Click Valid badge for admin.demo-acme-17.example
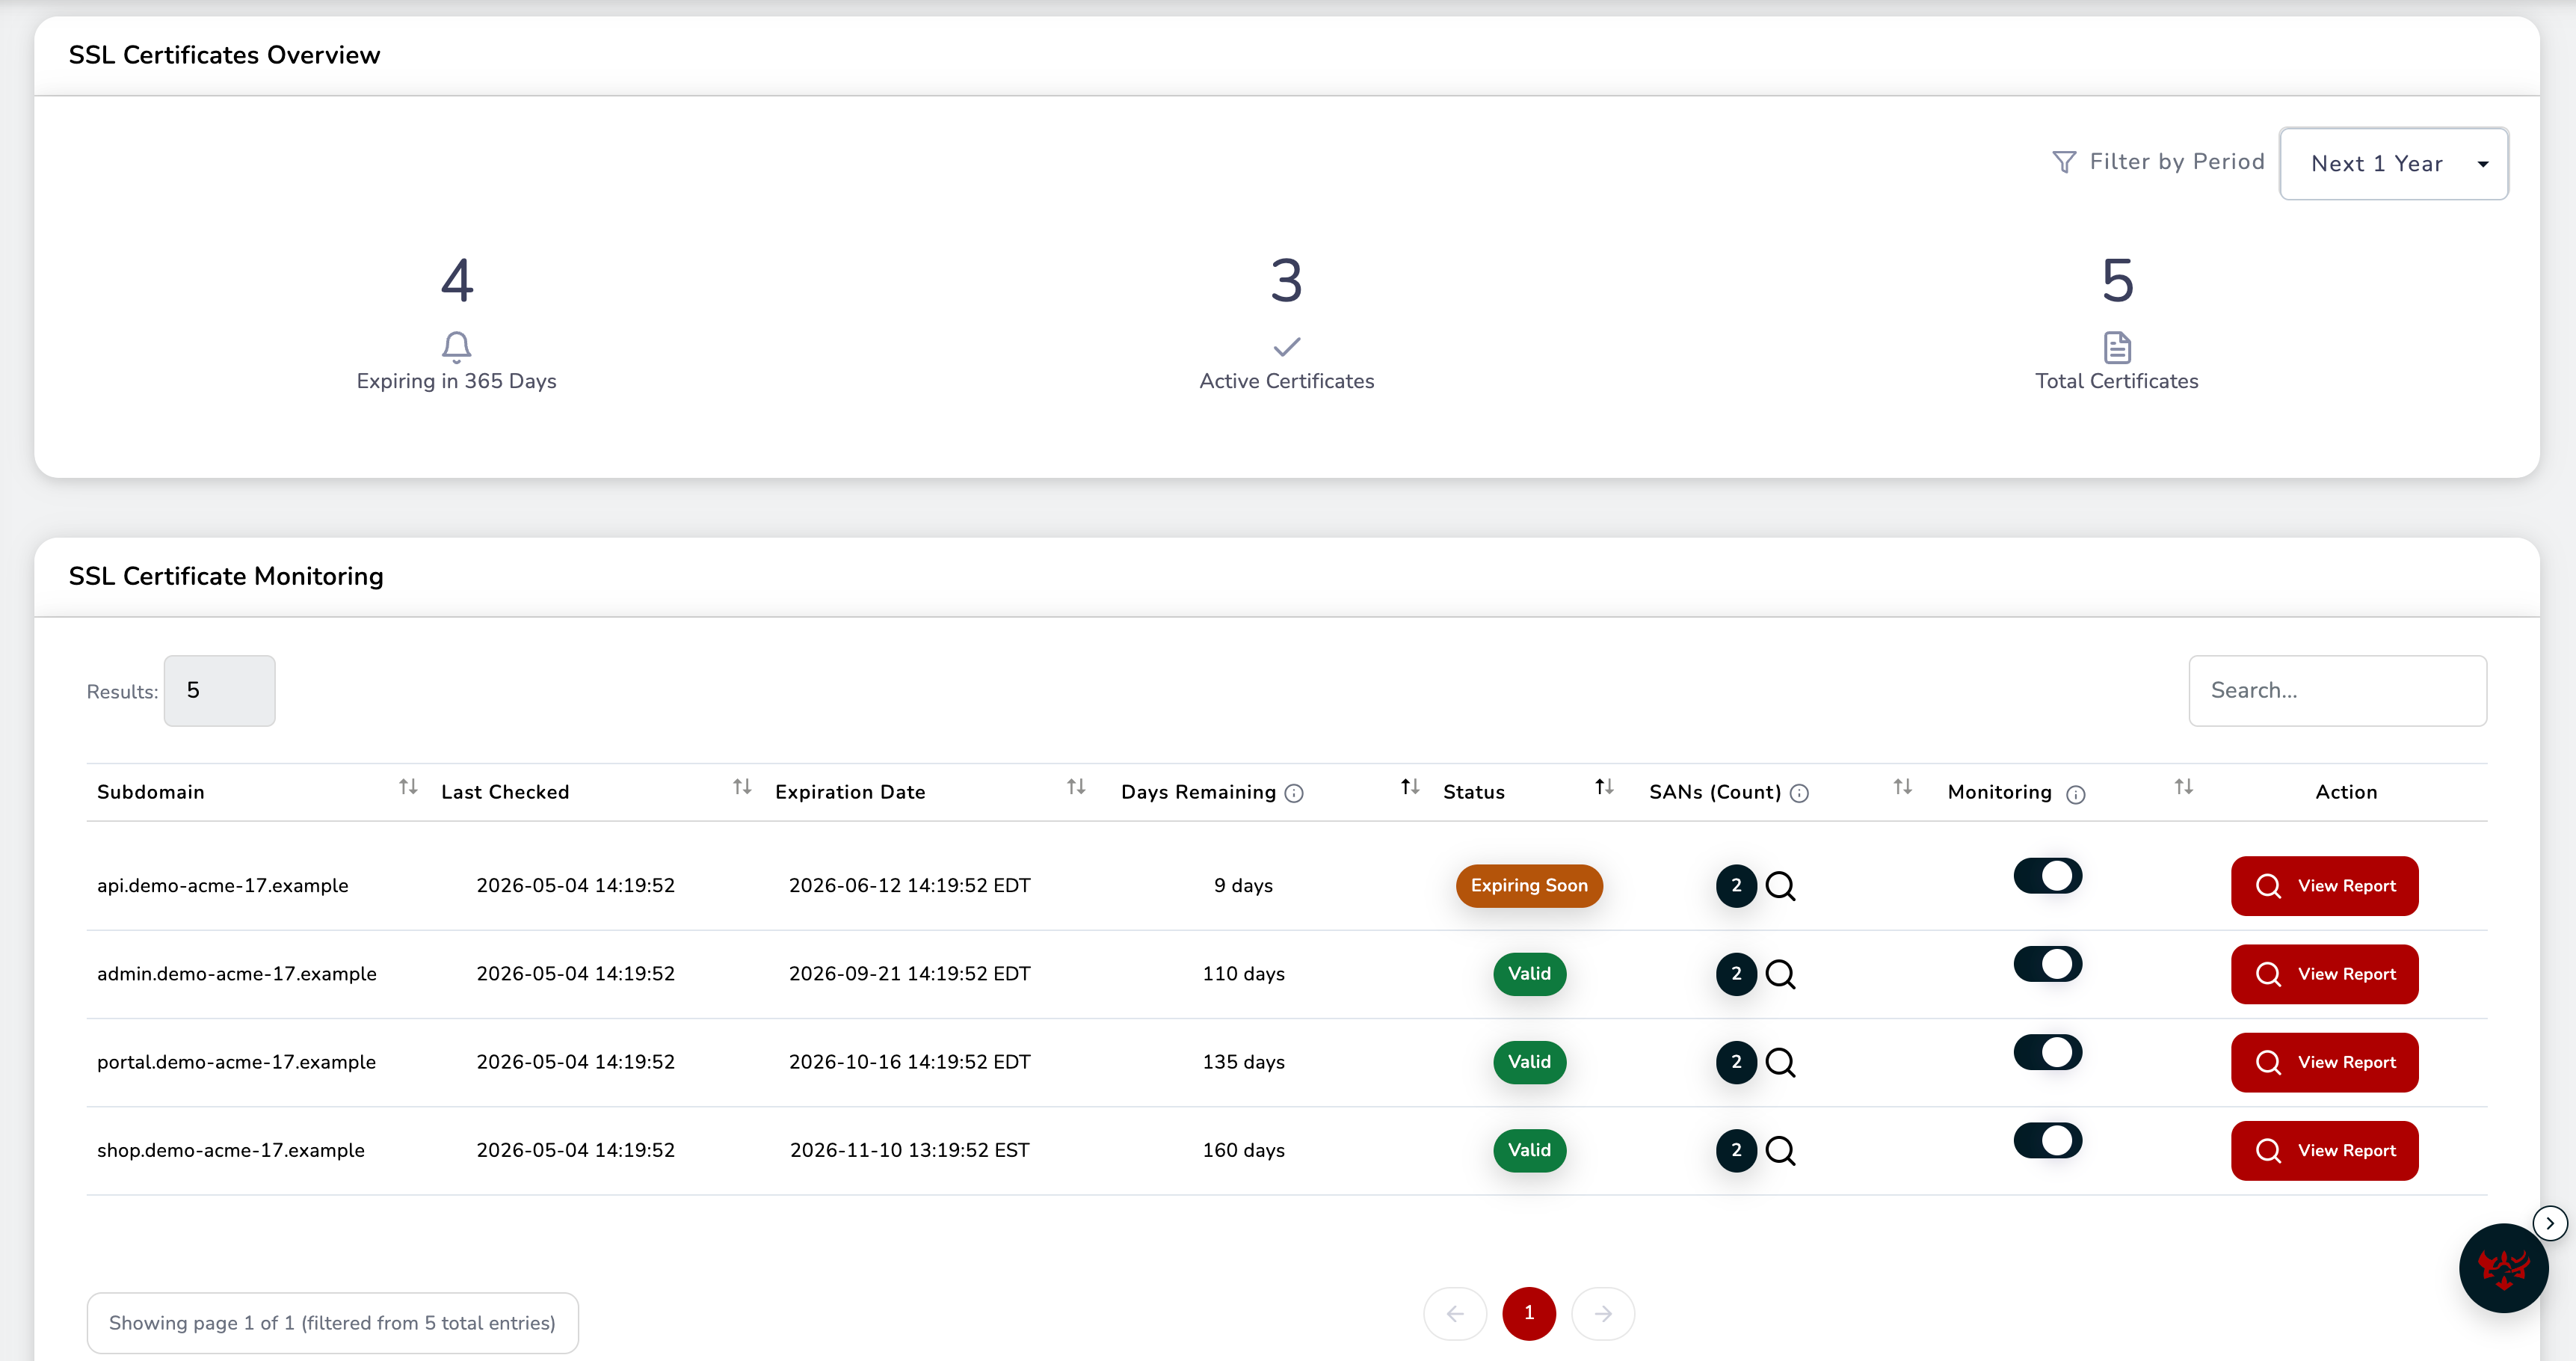Viewport: 2576px width, 1361px height. click(x=1529, y=974)
